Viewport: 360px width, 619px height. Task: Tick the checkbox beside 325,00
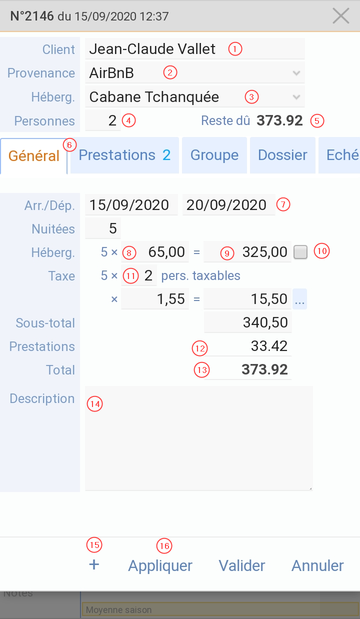[301, 252]
